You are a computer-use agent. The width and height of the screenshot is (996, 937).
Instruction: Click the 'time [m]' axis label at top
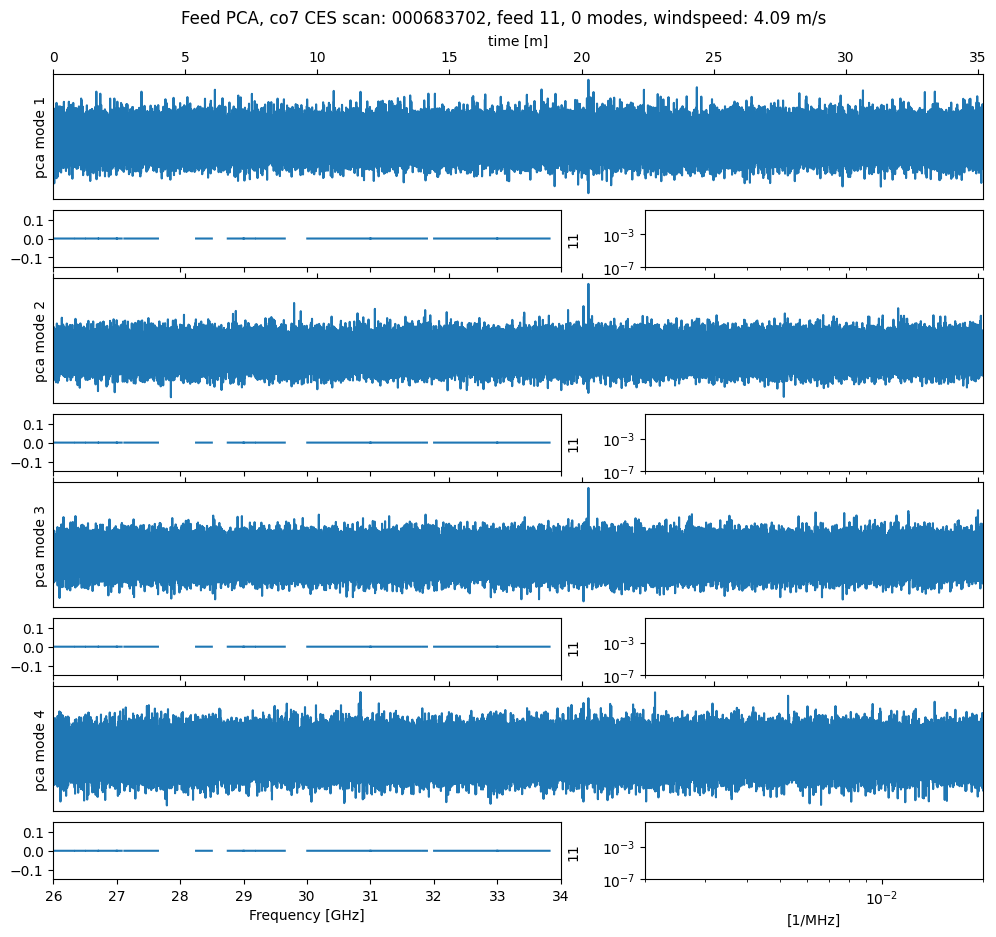(517, 41)
